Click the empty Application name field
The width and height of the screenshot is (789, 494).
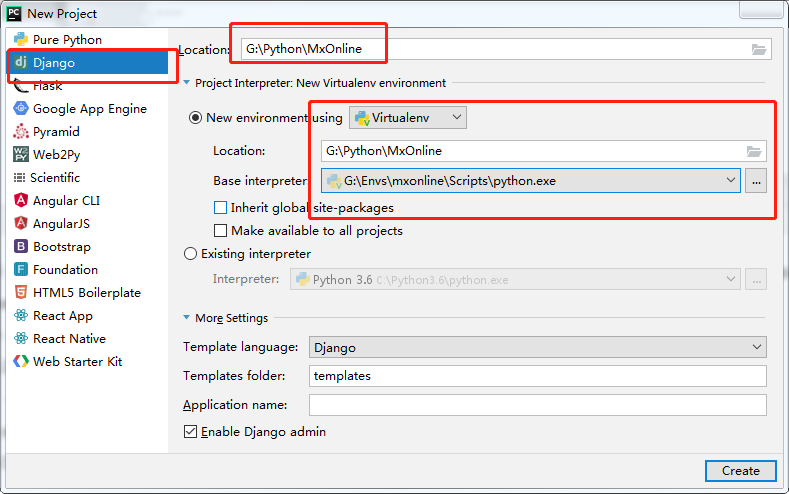[x=537, y=405]
